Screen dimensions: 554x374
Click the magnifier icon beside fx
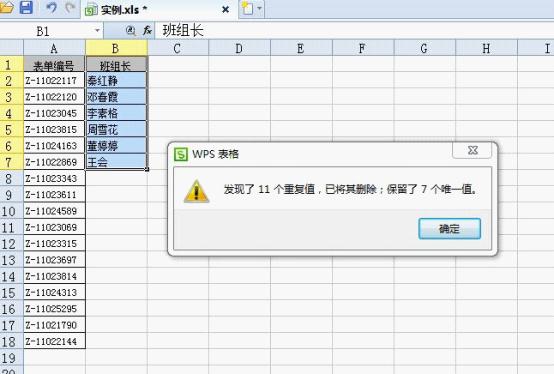tap(130, 31)
